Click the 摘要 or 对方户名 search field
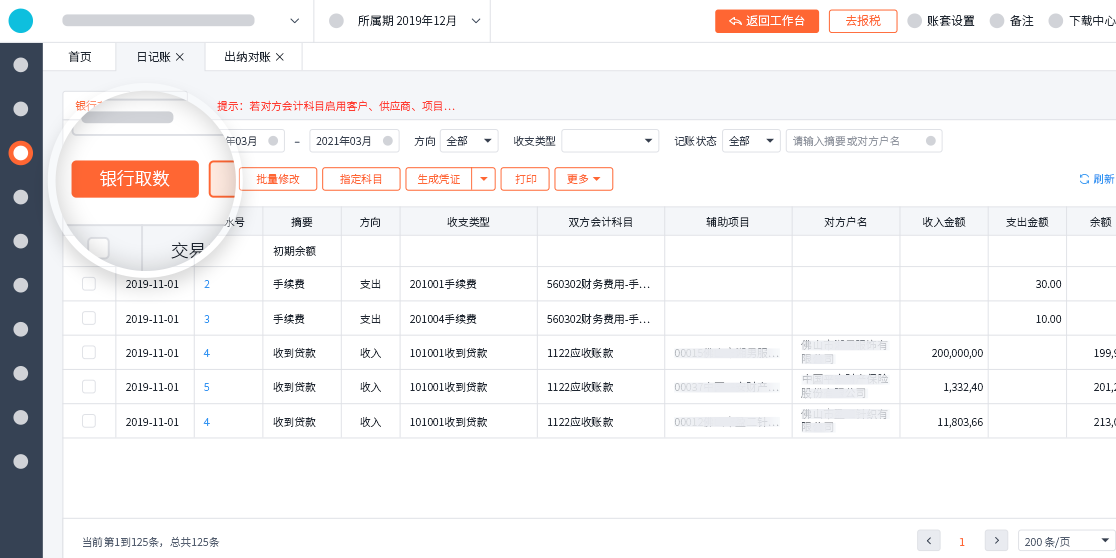 pos(857,141)
